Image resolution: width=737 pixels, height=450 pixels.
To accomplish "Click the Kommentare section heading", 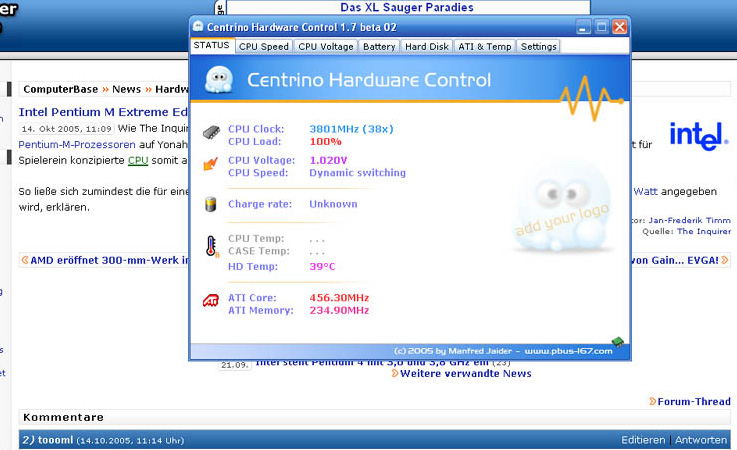I will [63, 417].
